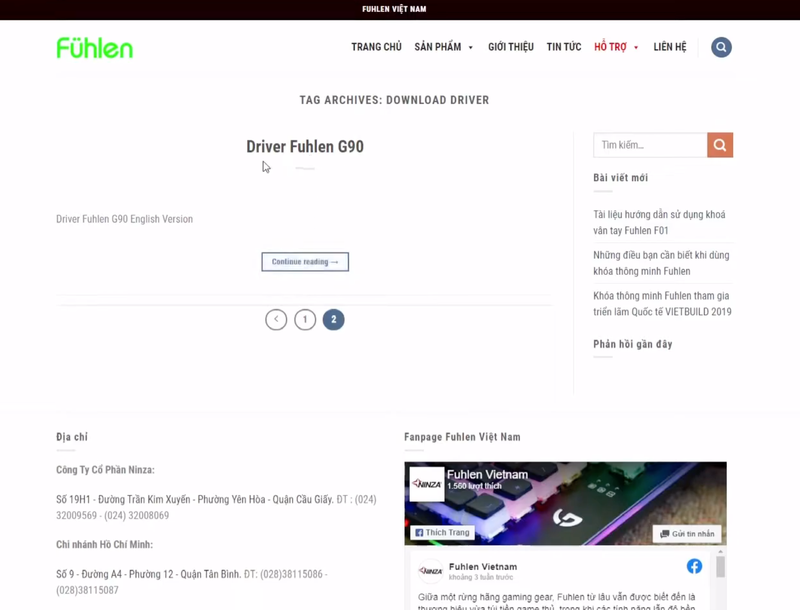Click the Fanpage Fuhlen Việt Nam heading

coord(462,437)
